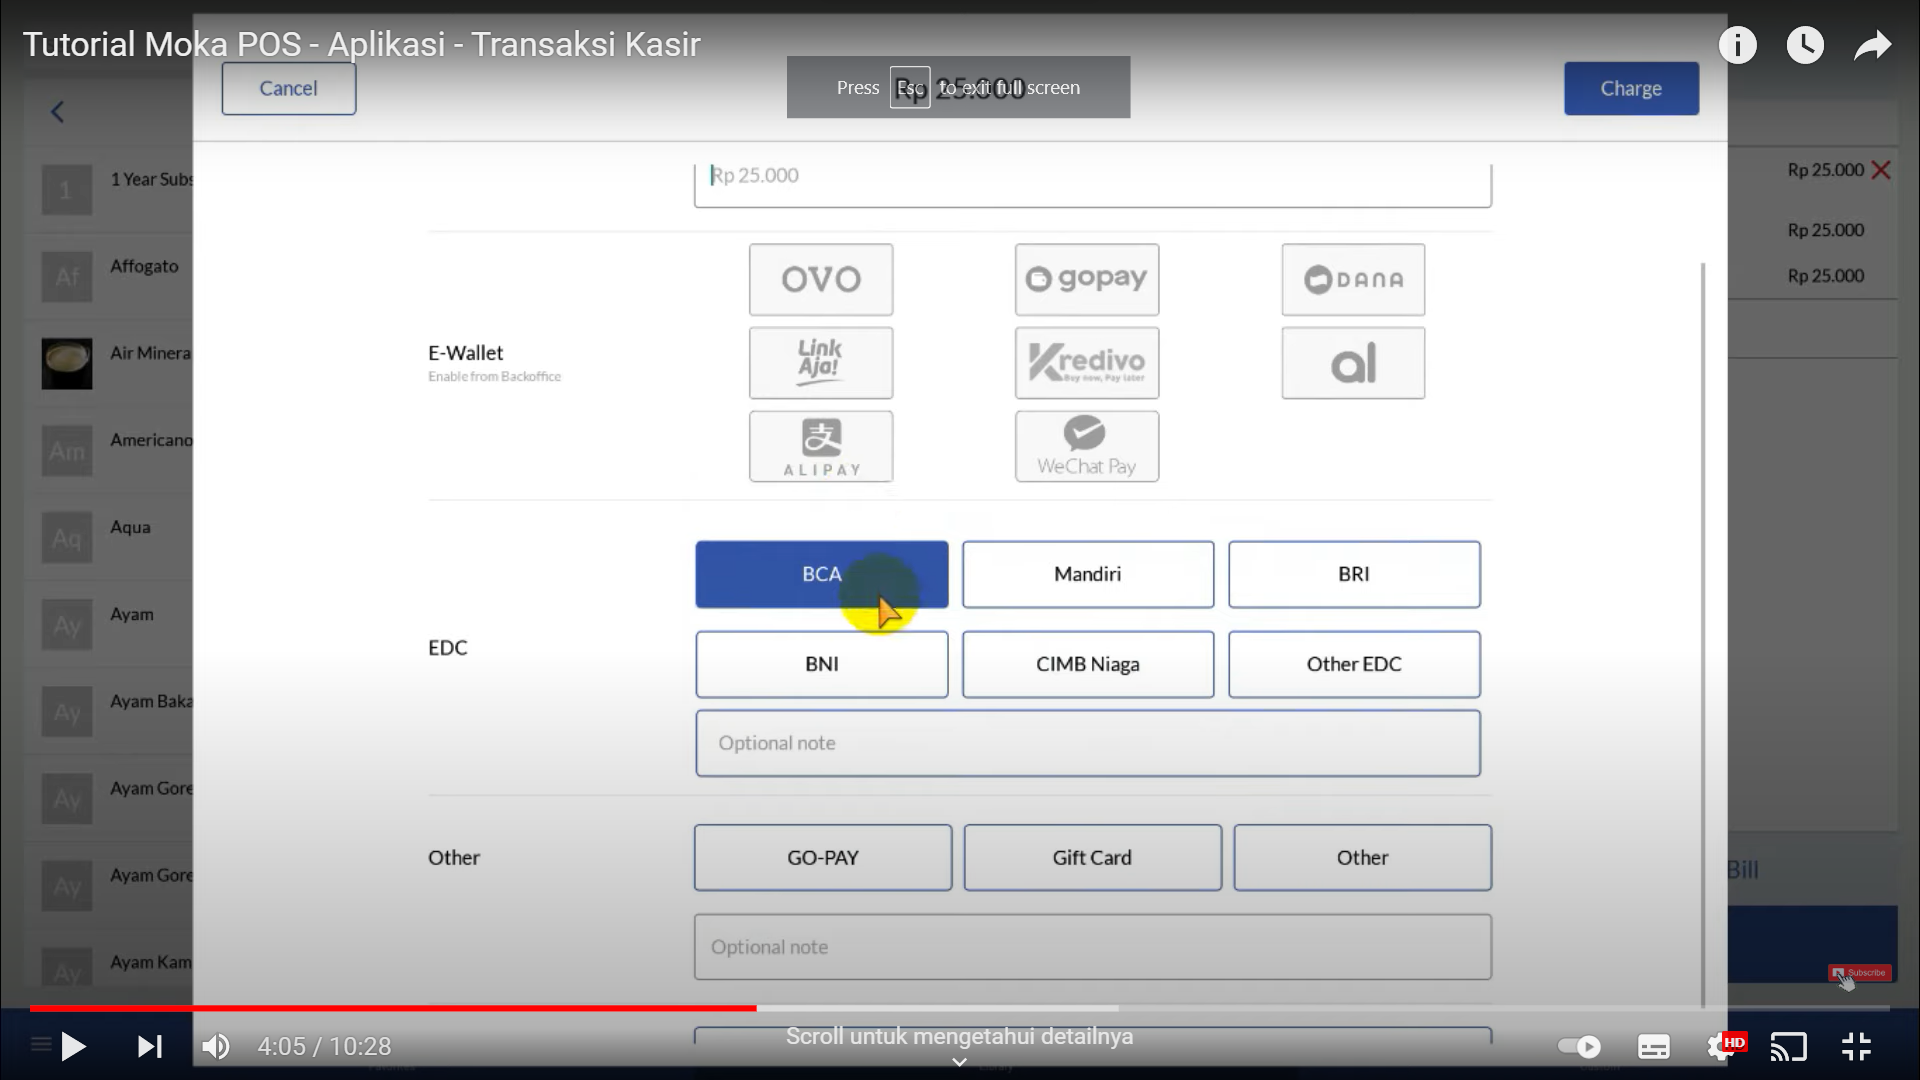The width and height of the screenshot is (1920, 1080).
Task: Select the GO-PAY other payment tab
Action: 823,857
